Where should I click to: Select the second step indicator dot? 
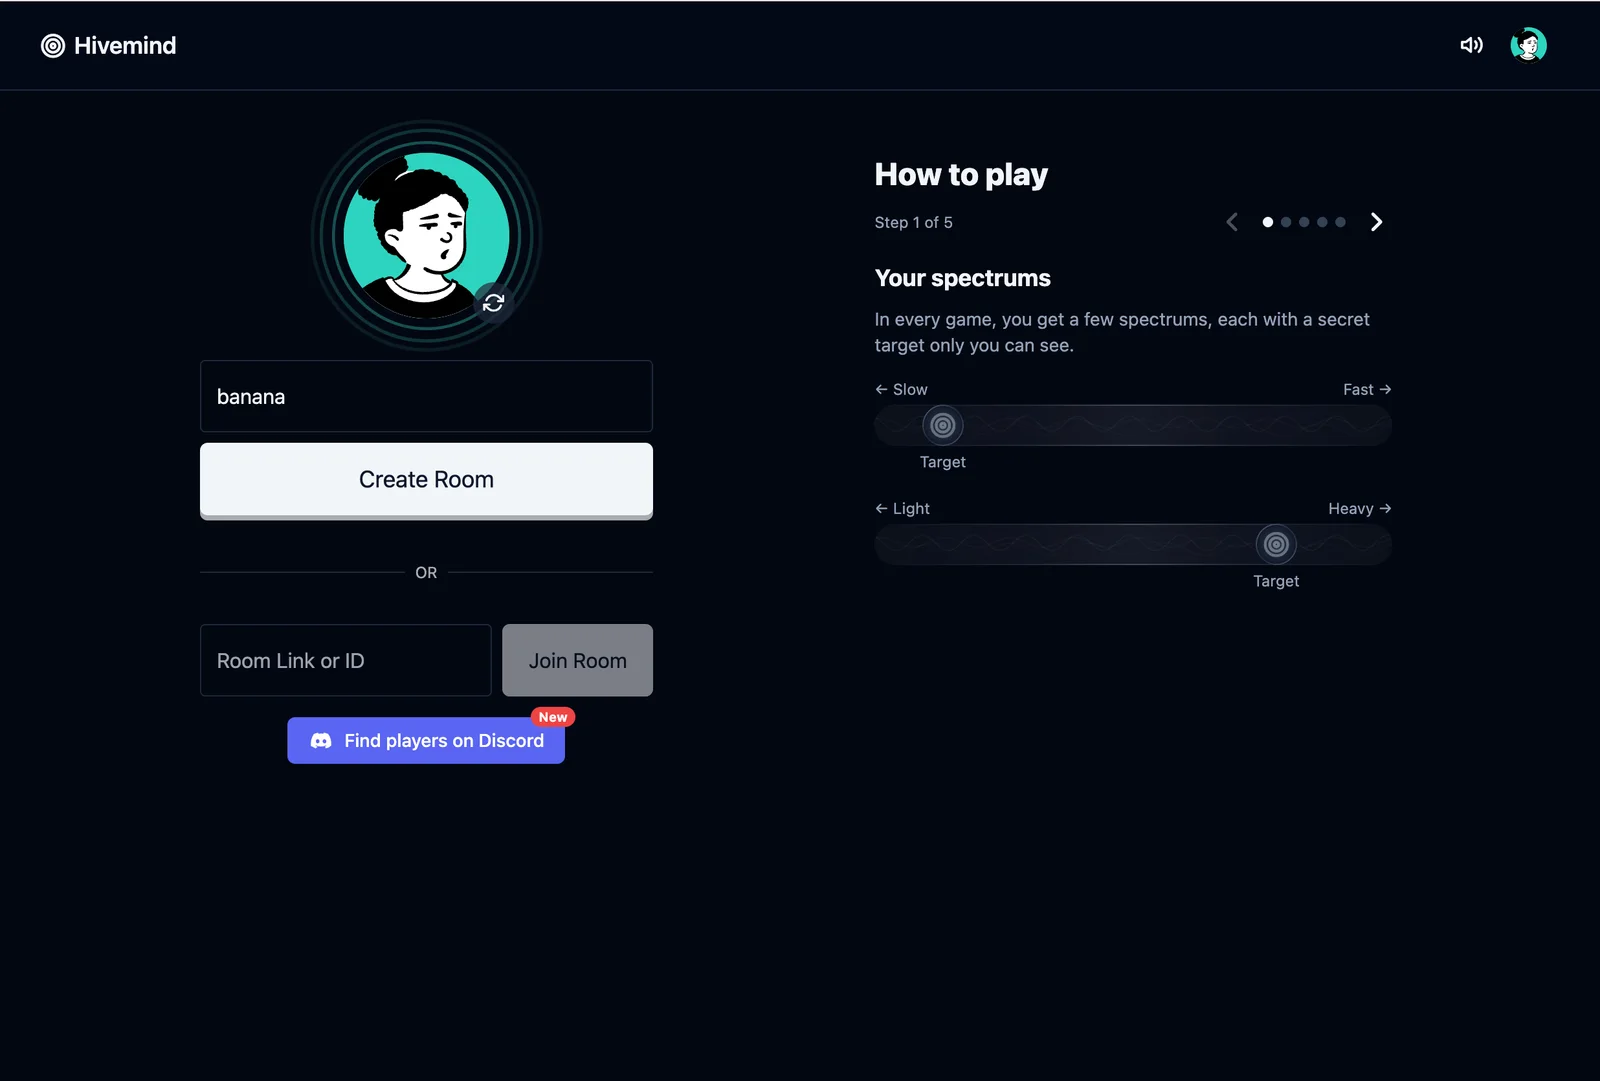pos(1286,222)
